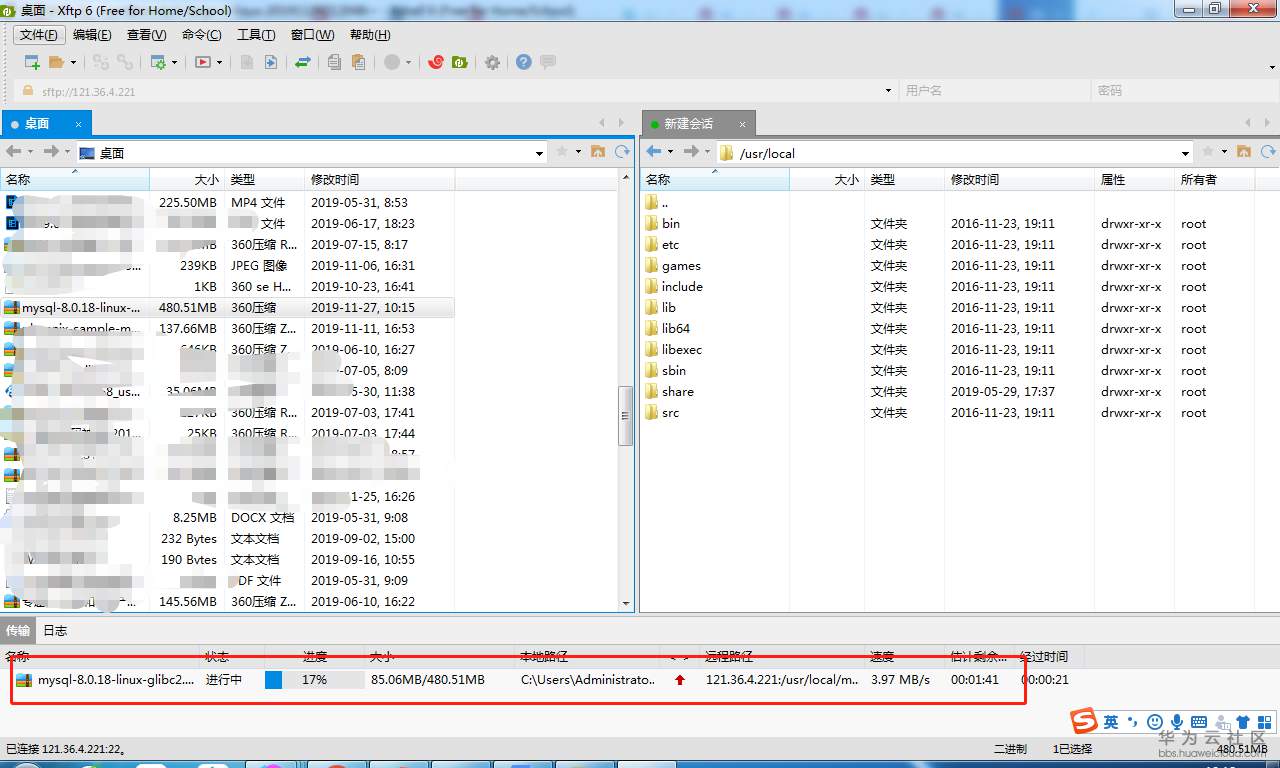Open the 工具(T) menu

click(x=256, y=35)
